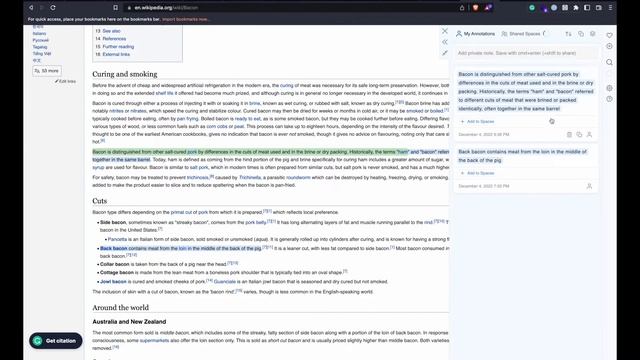Open Brave rewards triangle icon
This screenshot has width=640, height=360.
488,7
